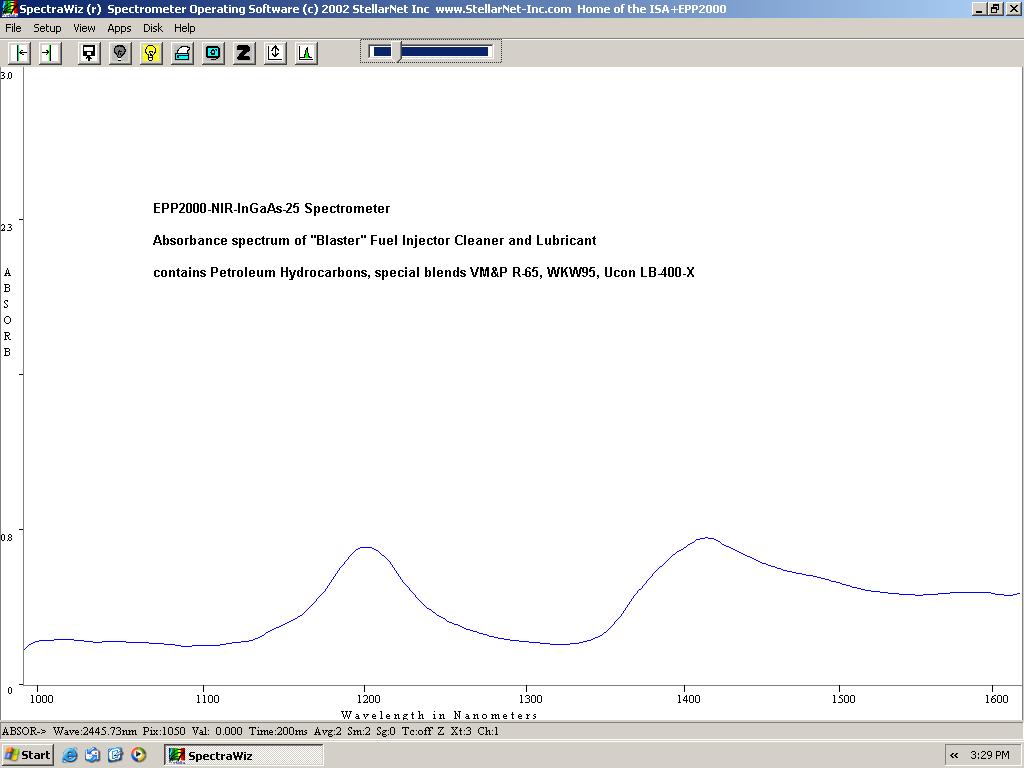The height and width of the screenshot is (768, 1024).
Task: Click the vertical autoscale arrows icon
Action: point(274,53)
